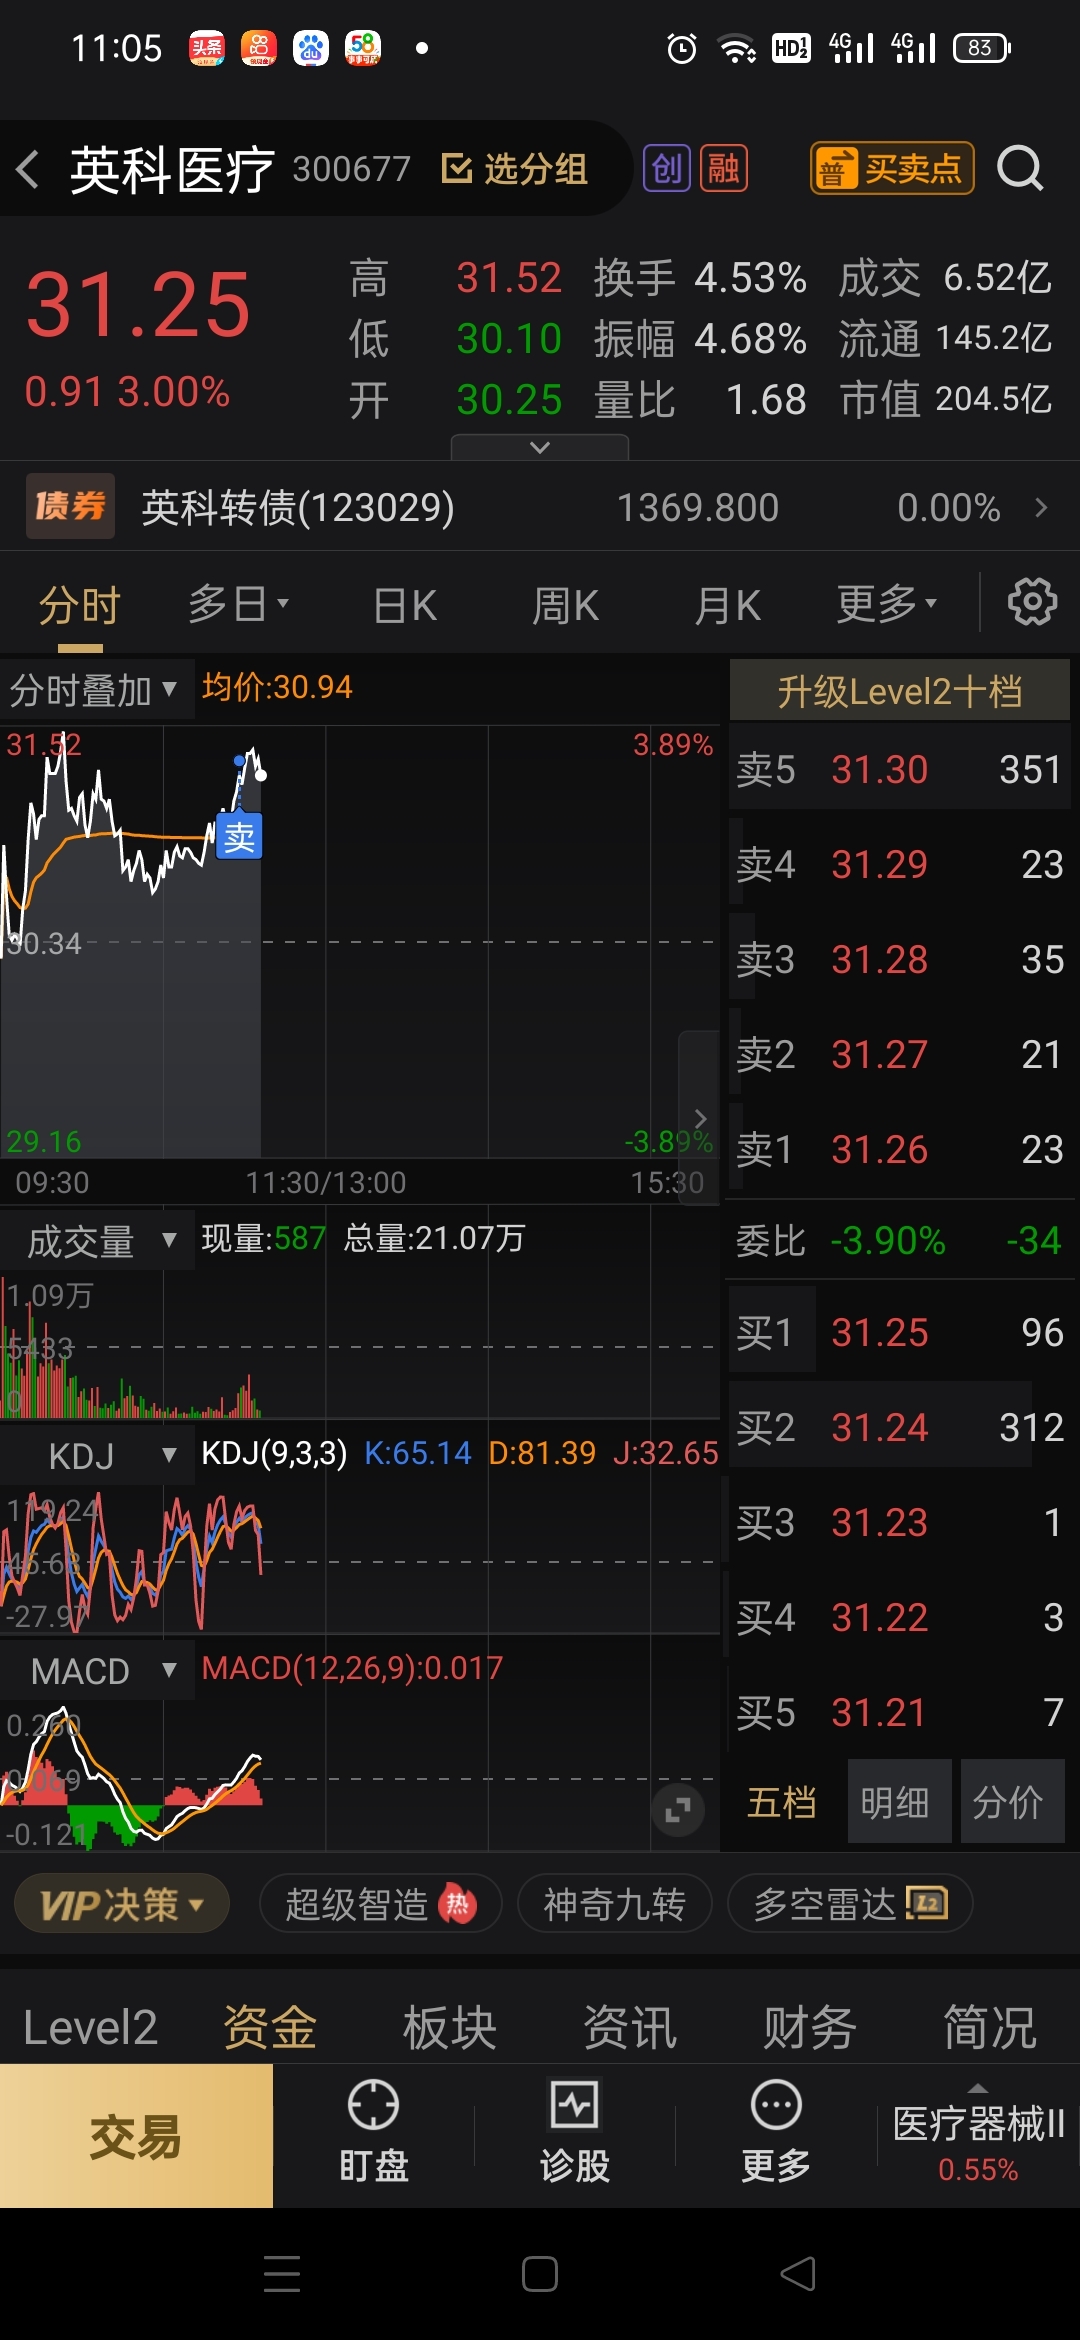Go back using the top-left arrow
Viewport: 1080px width, 2340px height.
tap(28, 169)
